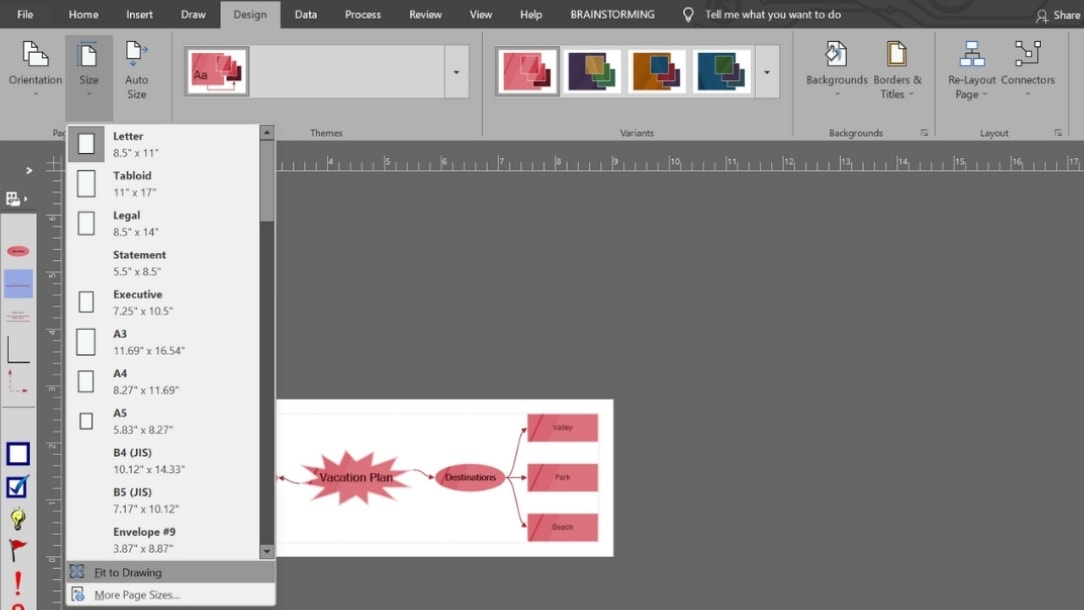Click the Share button
The height and width of the screenshot is (610, 1084).
point(1058,15)
